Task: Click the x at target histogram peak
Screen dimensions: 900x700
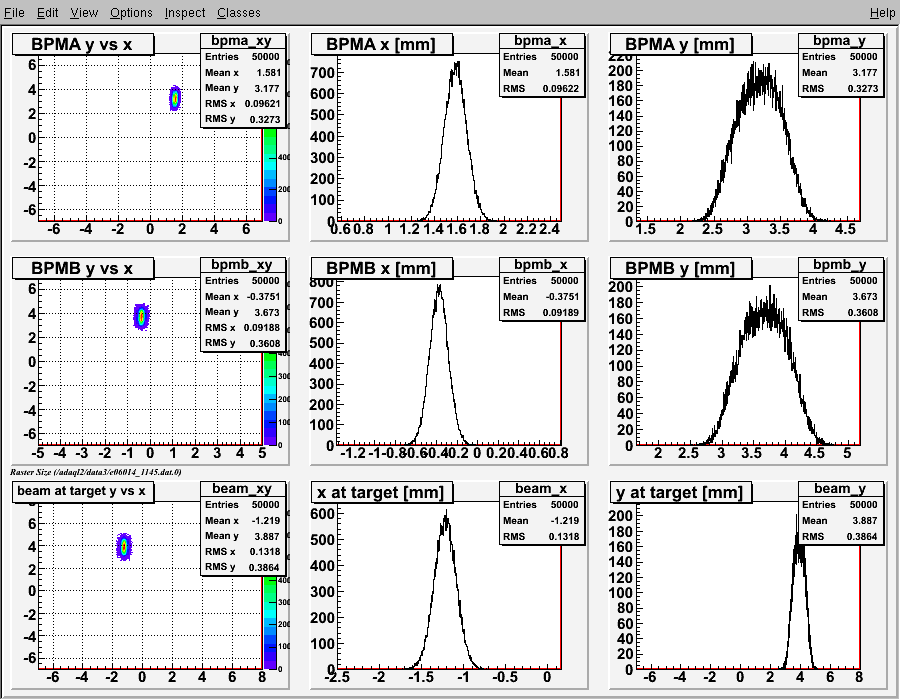Action: 446,516
